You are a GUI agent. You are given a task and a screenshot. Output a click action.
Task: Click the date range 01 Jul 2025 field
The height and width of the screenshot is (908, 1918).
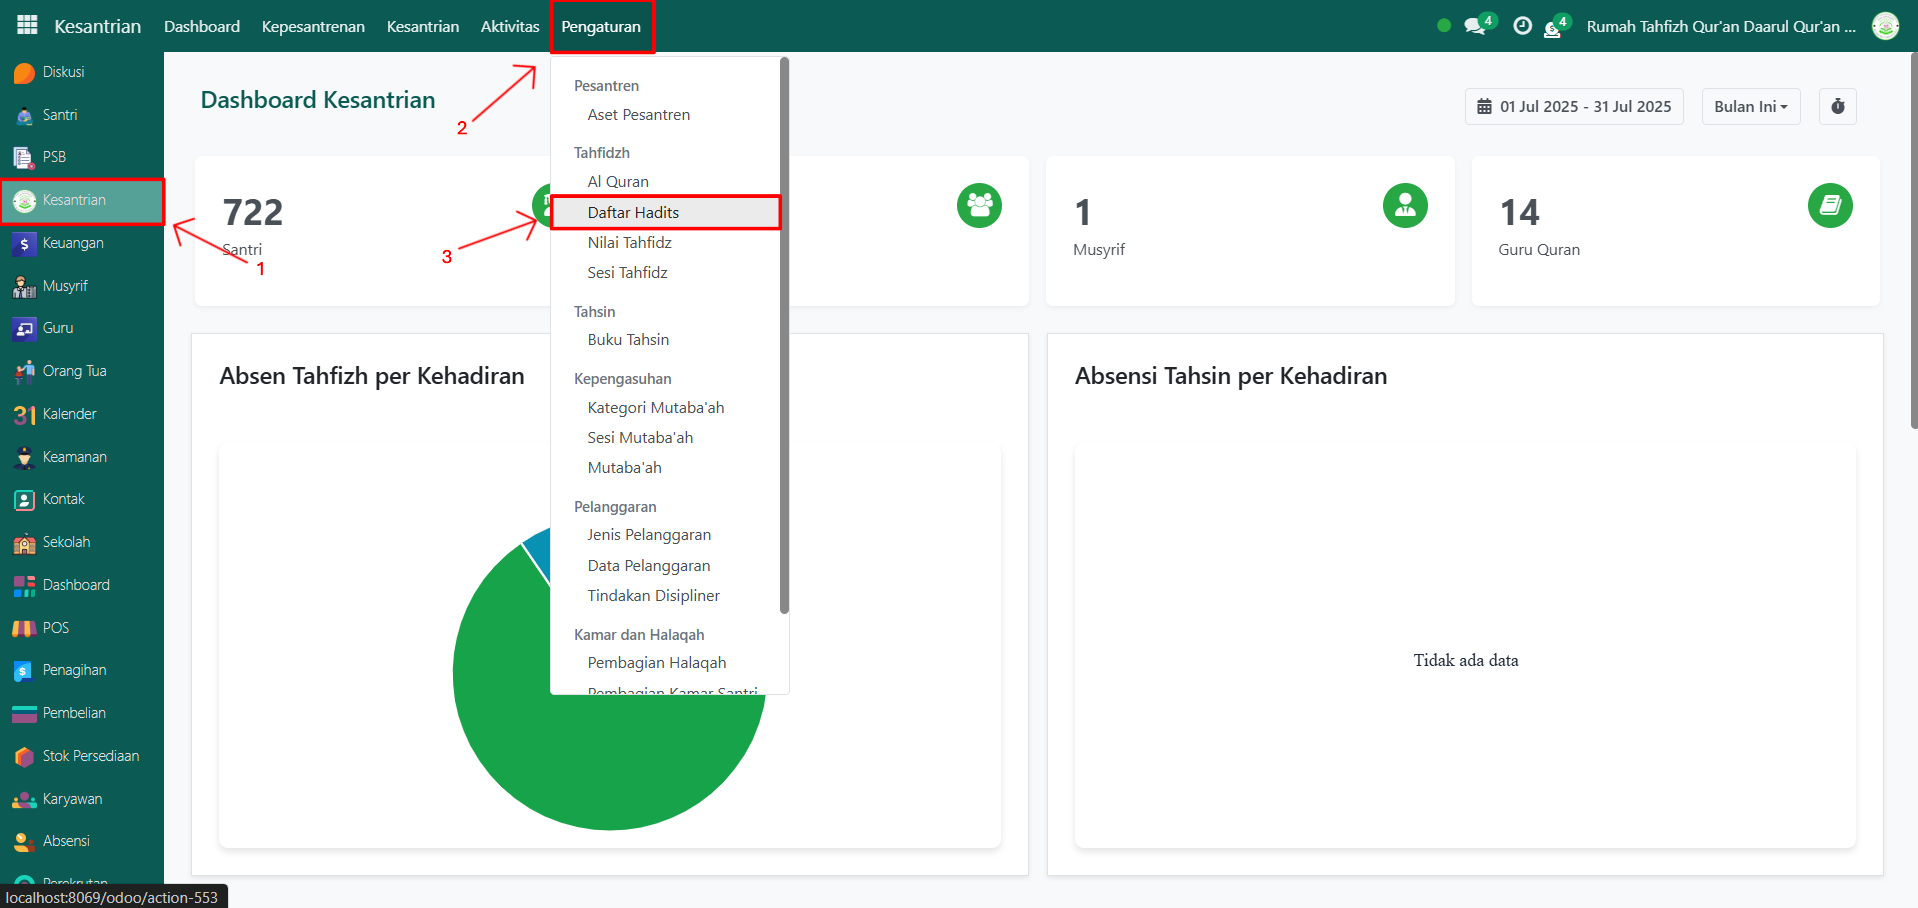click(x=1574, y=107)
